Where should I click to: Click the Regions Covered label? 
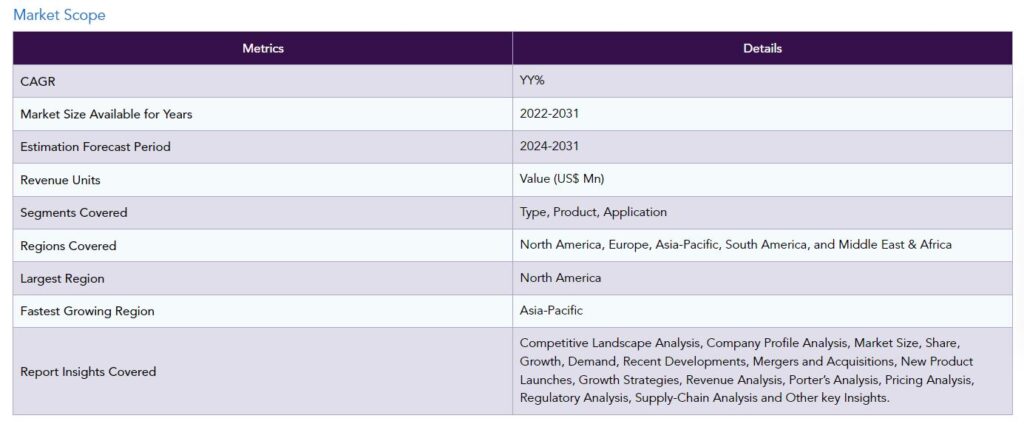[x=68, y=246]
